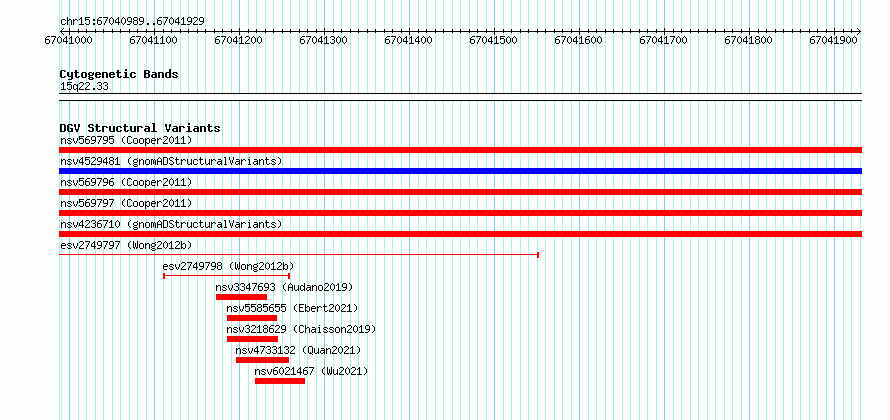Viewport: 890px width, 420px height.
Task: Open variant label esv2749797 (Wong2012b)
Action: pos(126,245)
